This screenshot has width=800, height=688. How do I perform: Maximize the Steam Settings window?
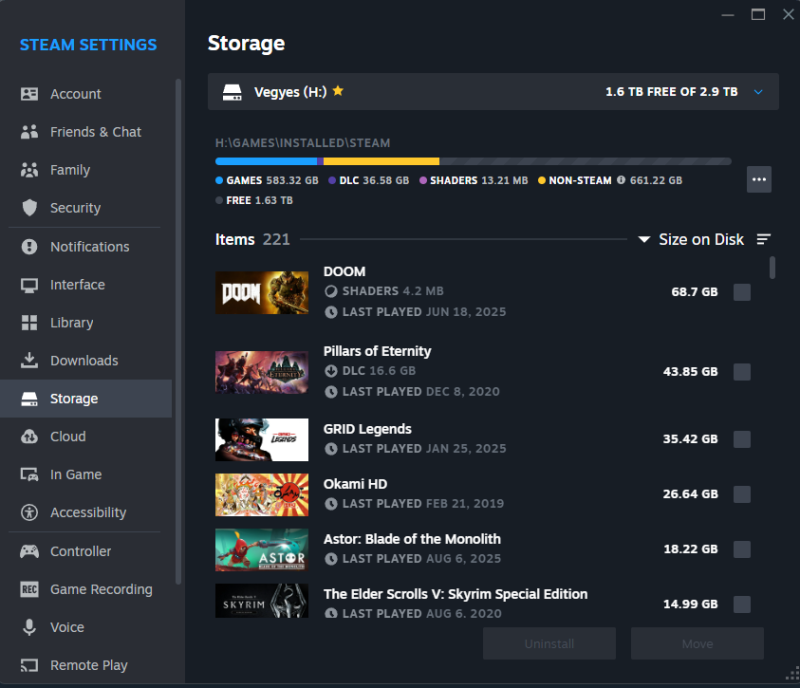pyautogui.click(x=758, y=14)
